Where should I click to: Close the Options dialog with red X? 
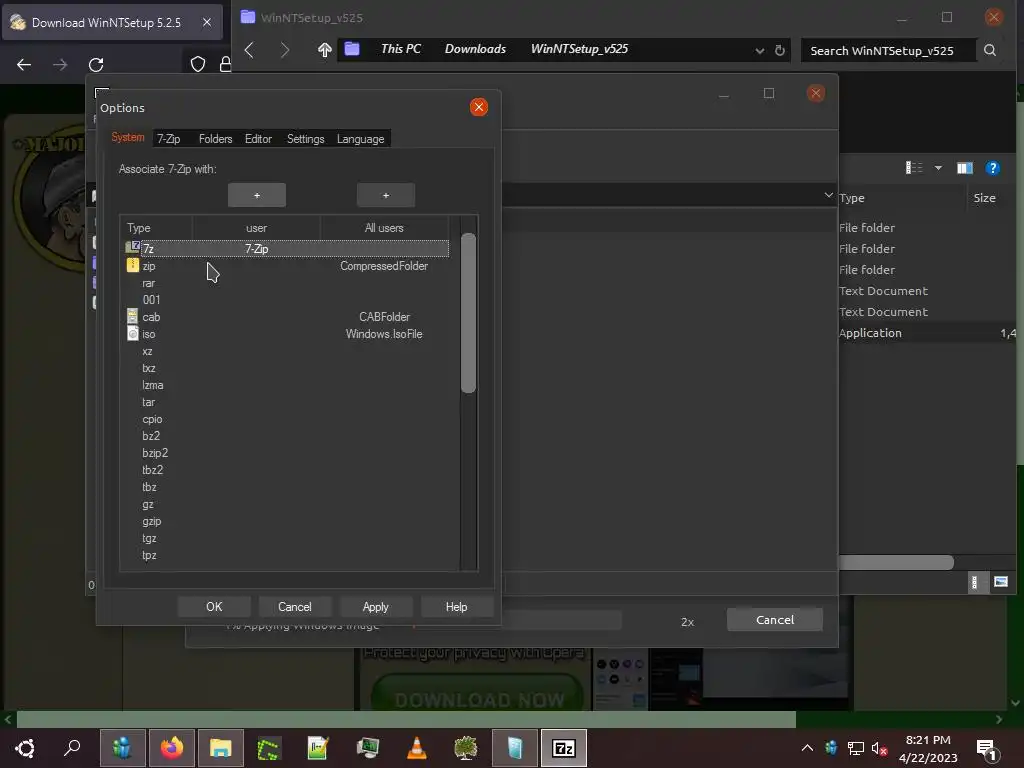(479, 107)
